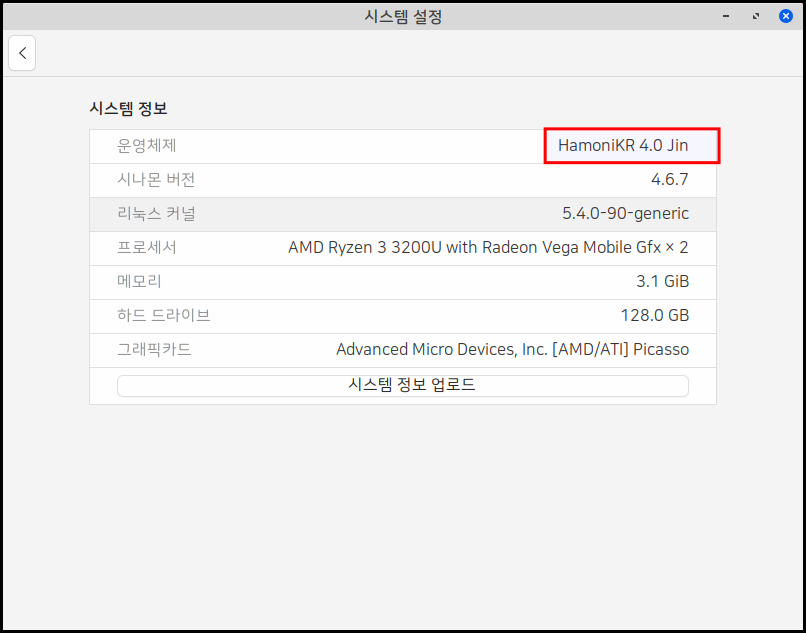
Task: Click the 하드 드라이브 label
Action: (x=164, y=316)
